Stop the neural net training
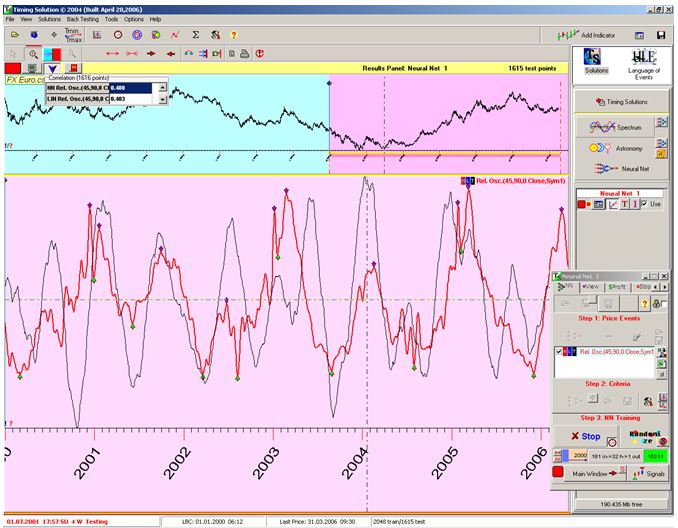The image size is (678, 528). (585, 436)
